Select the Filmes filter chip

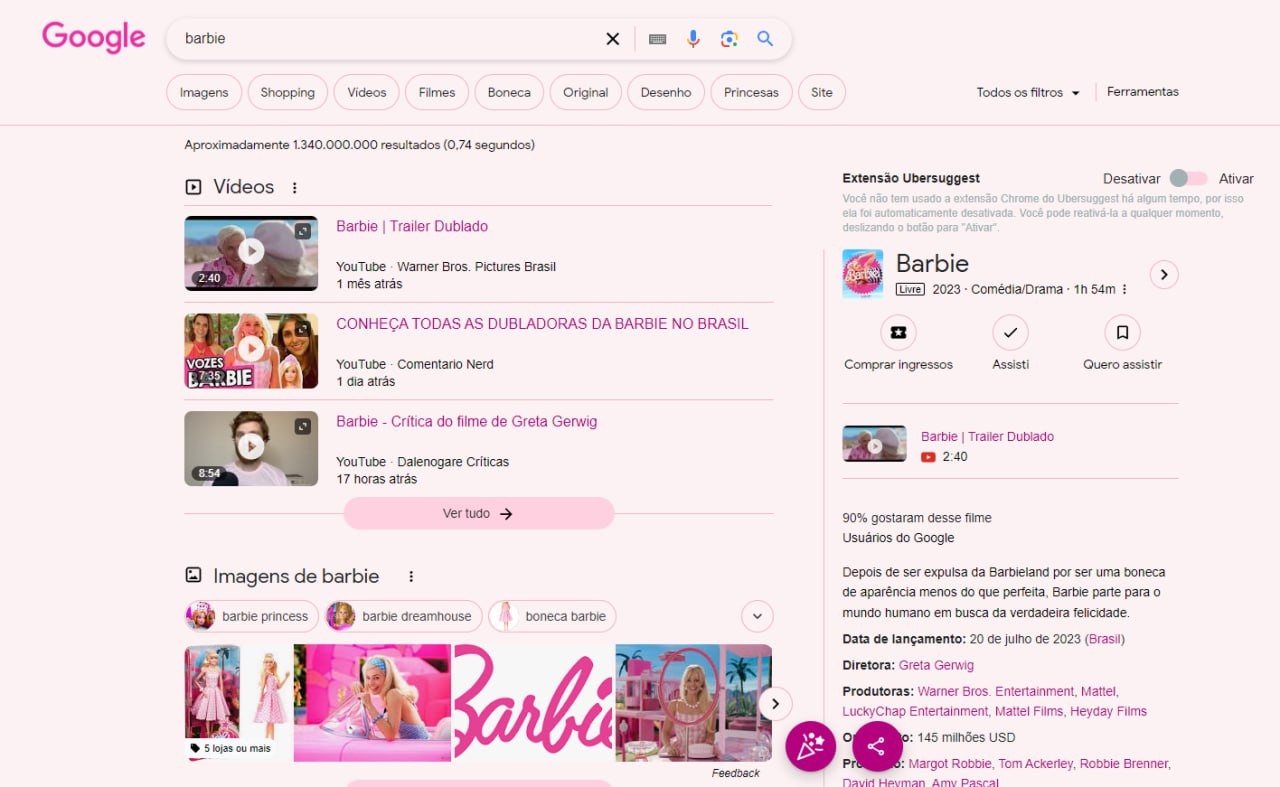click(x=437, y=92)
